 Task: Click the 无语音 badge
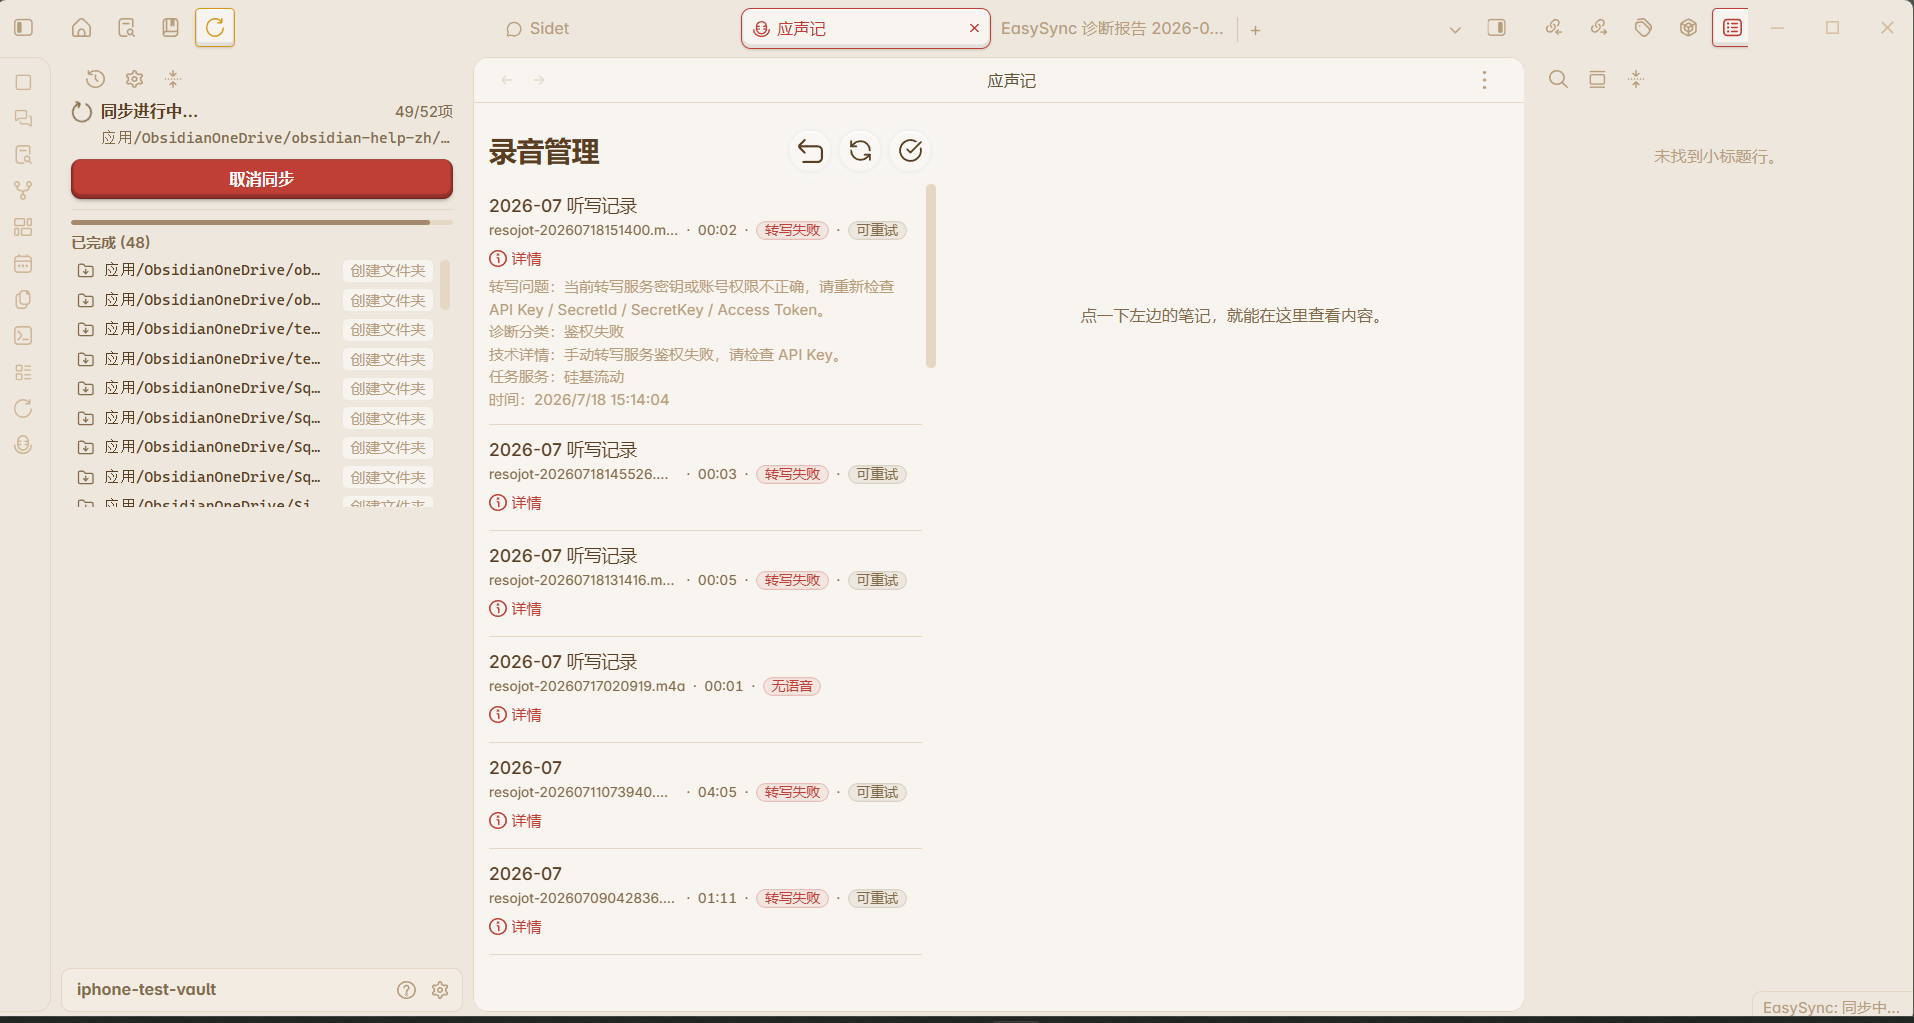click(x=792, y=686)
